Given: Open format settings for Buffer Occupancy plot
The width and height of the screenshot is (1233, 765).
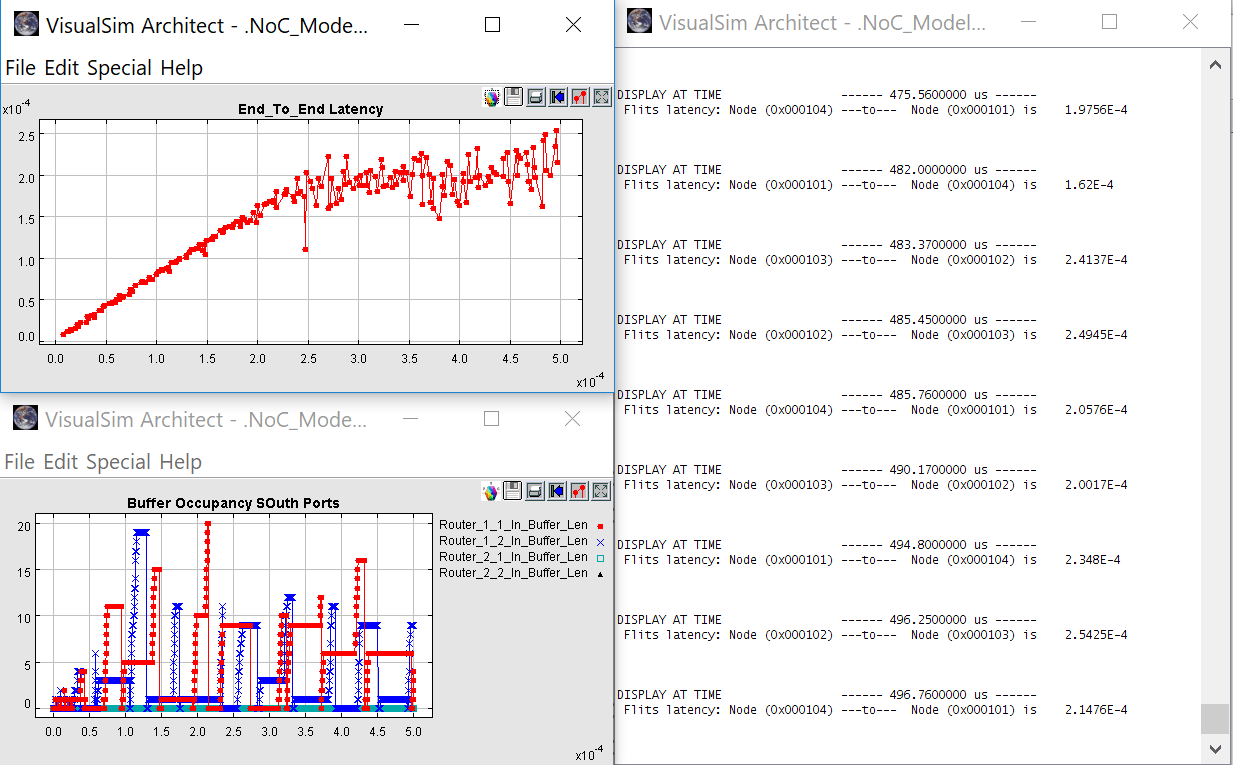Looking at the screenshot, I should pos(579,491).
